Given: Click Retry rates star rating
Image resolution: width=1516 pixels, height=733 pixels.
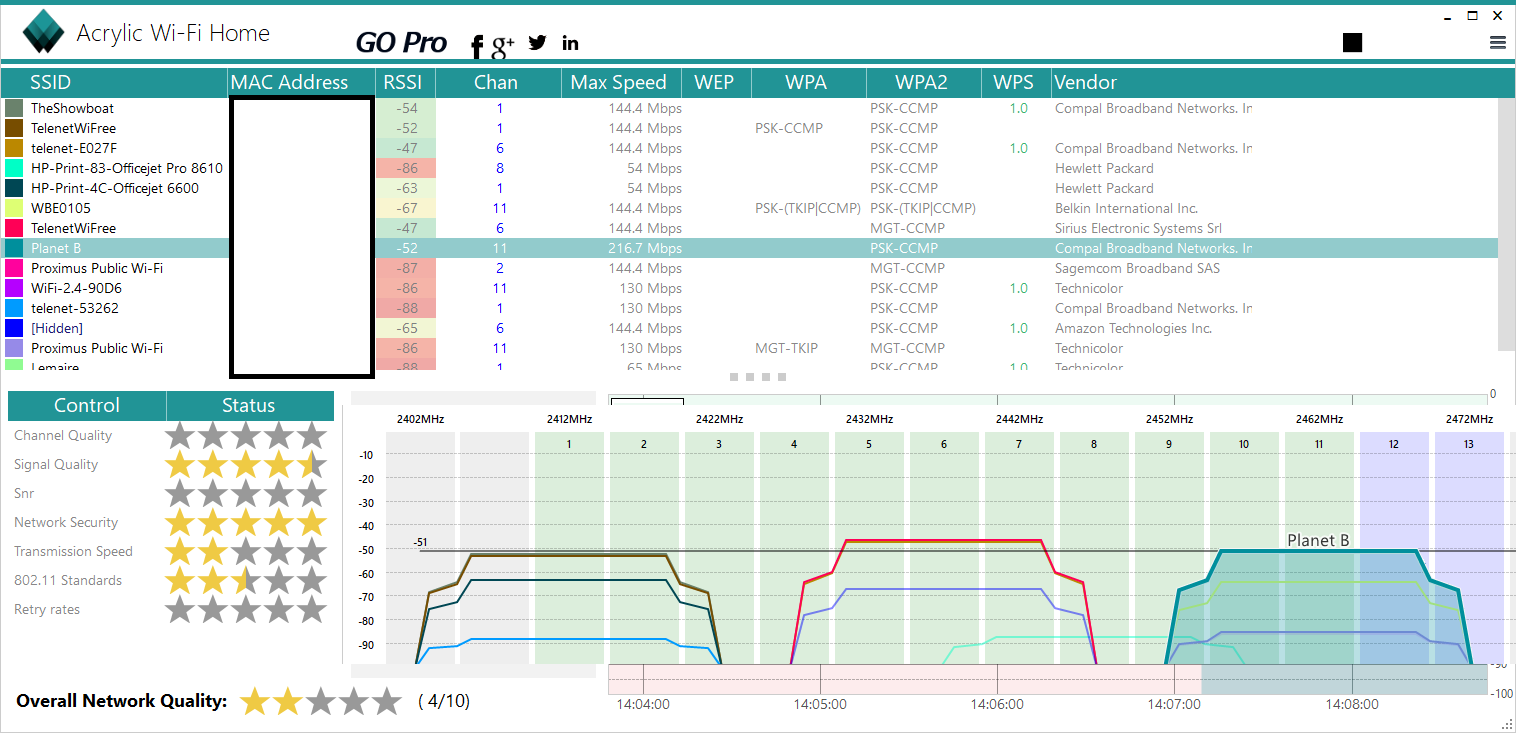Looking at the screenshot, I should 246,609.
